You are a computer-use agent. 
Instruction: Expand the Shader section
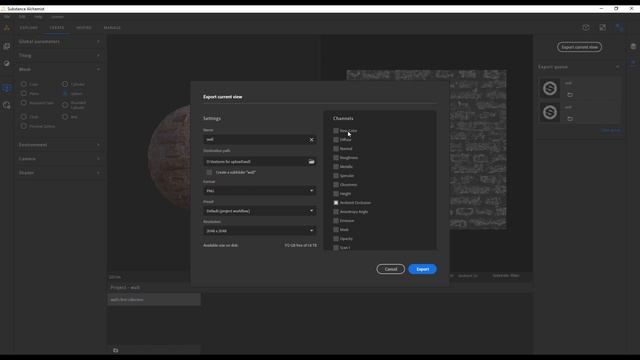60,173
